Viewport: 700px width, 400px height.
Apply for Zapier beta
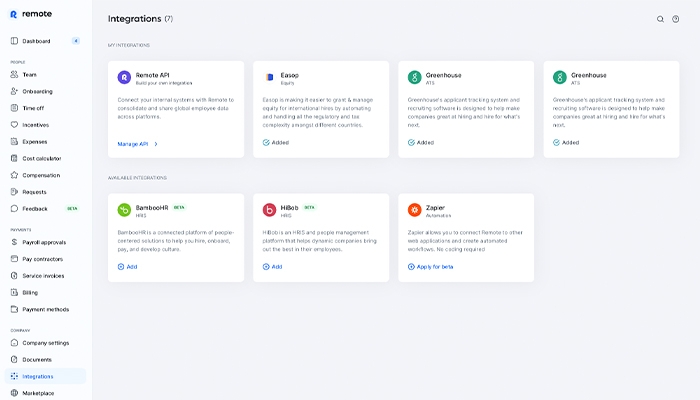[430, 267]
